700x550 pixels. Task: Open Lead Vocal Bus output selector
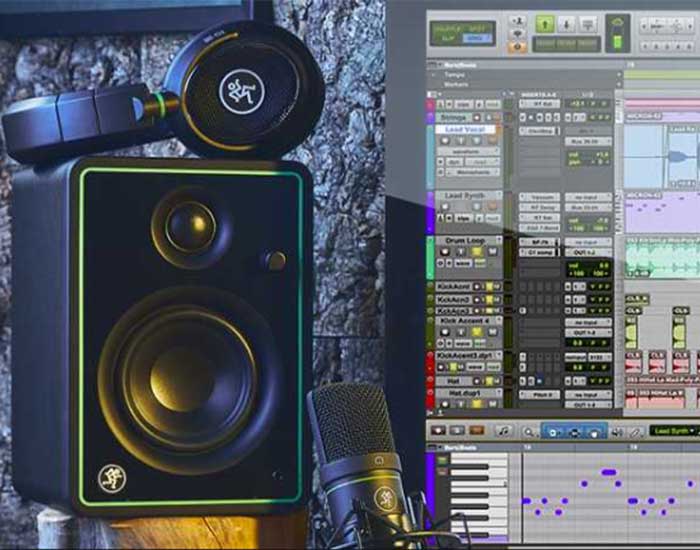click(588, 142)
